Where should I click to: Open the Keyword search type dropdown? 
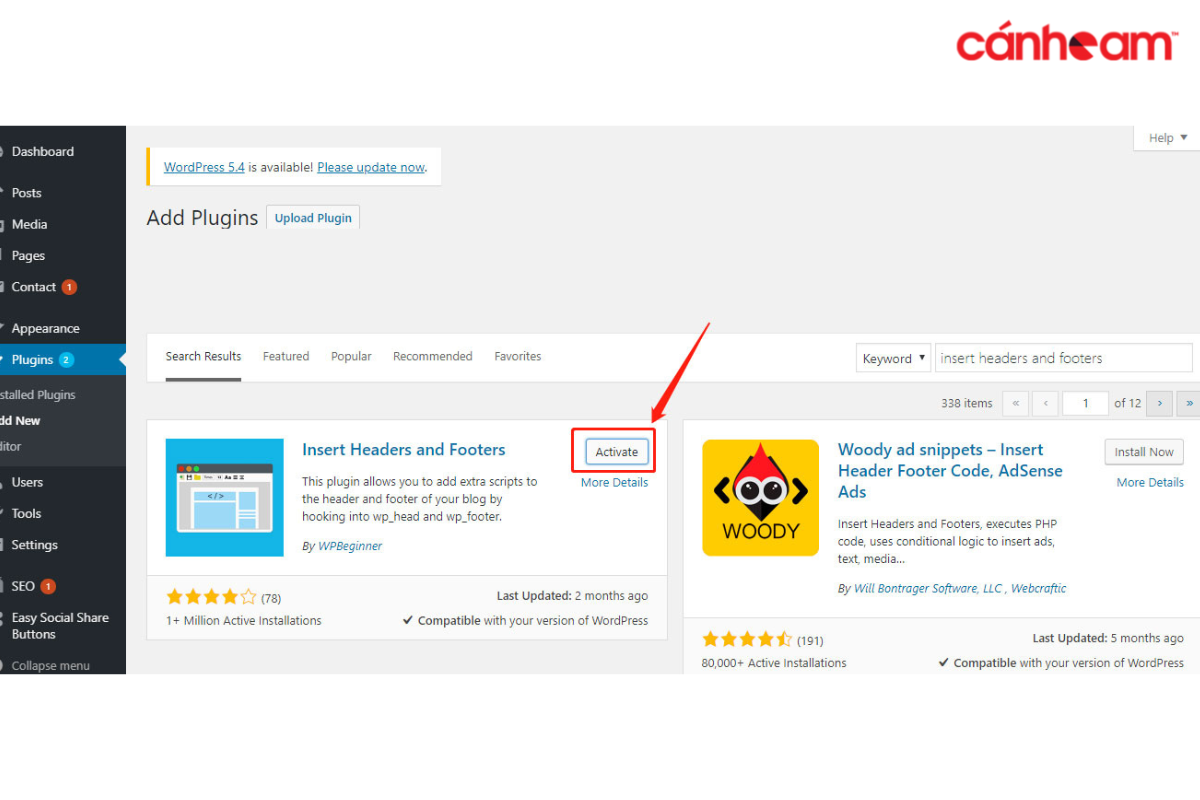[x=894, y=358]
